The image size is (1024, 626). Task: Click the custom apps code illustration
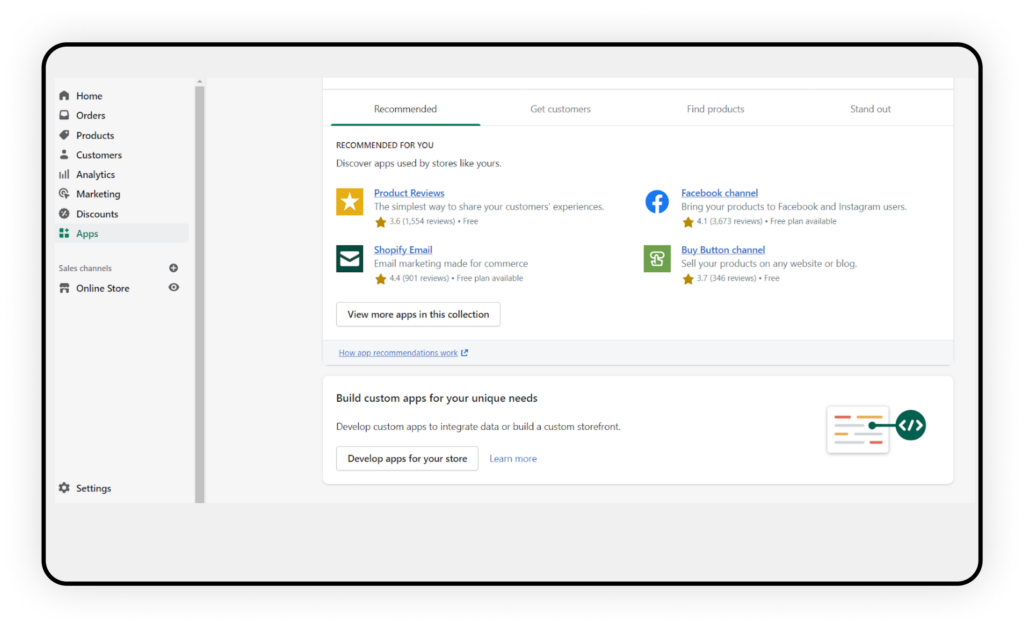coord(876,429)
